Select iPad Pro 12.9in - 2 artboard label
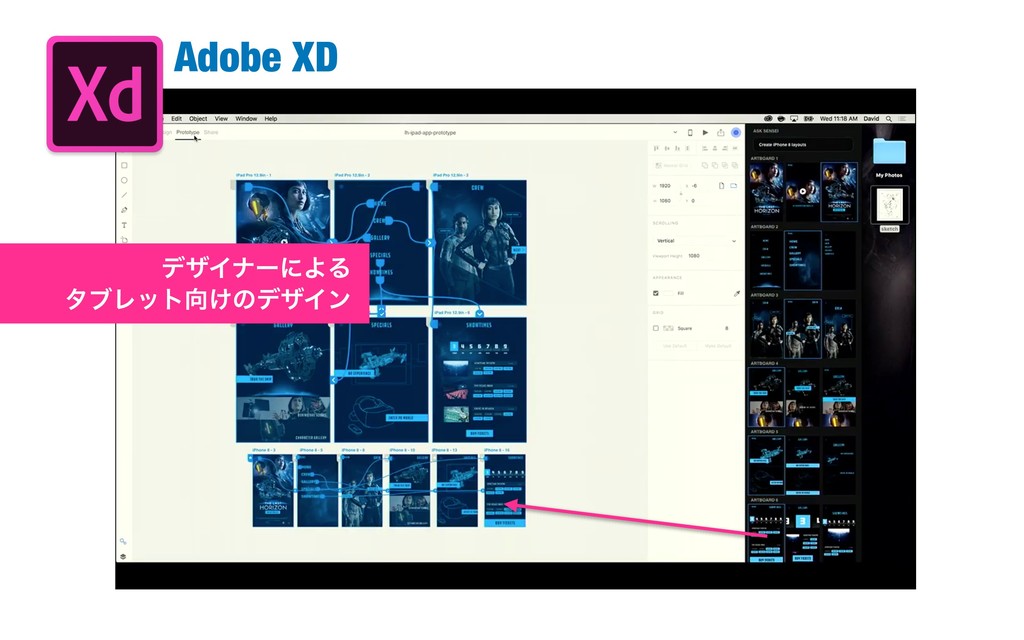Screen dimensions: 1024x640 point(352,176)
